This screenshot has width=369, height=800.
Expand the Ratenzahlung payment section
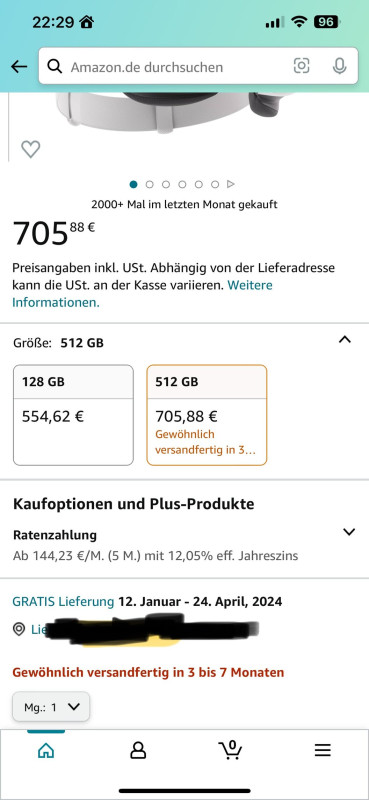[x=349, y=532]
